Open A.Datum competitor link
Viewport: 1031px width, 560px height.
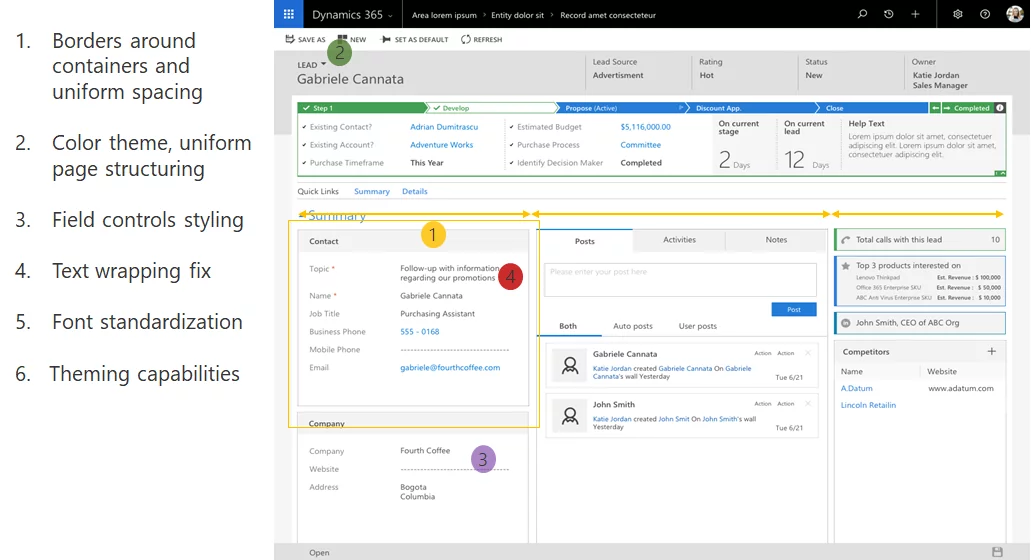[856, 388]
